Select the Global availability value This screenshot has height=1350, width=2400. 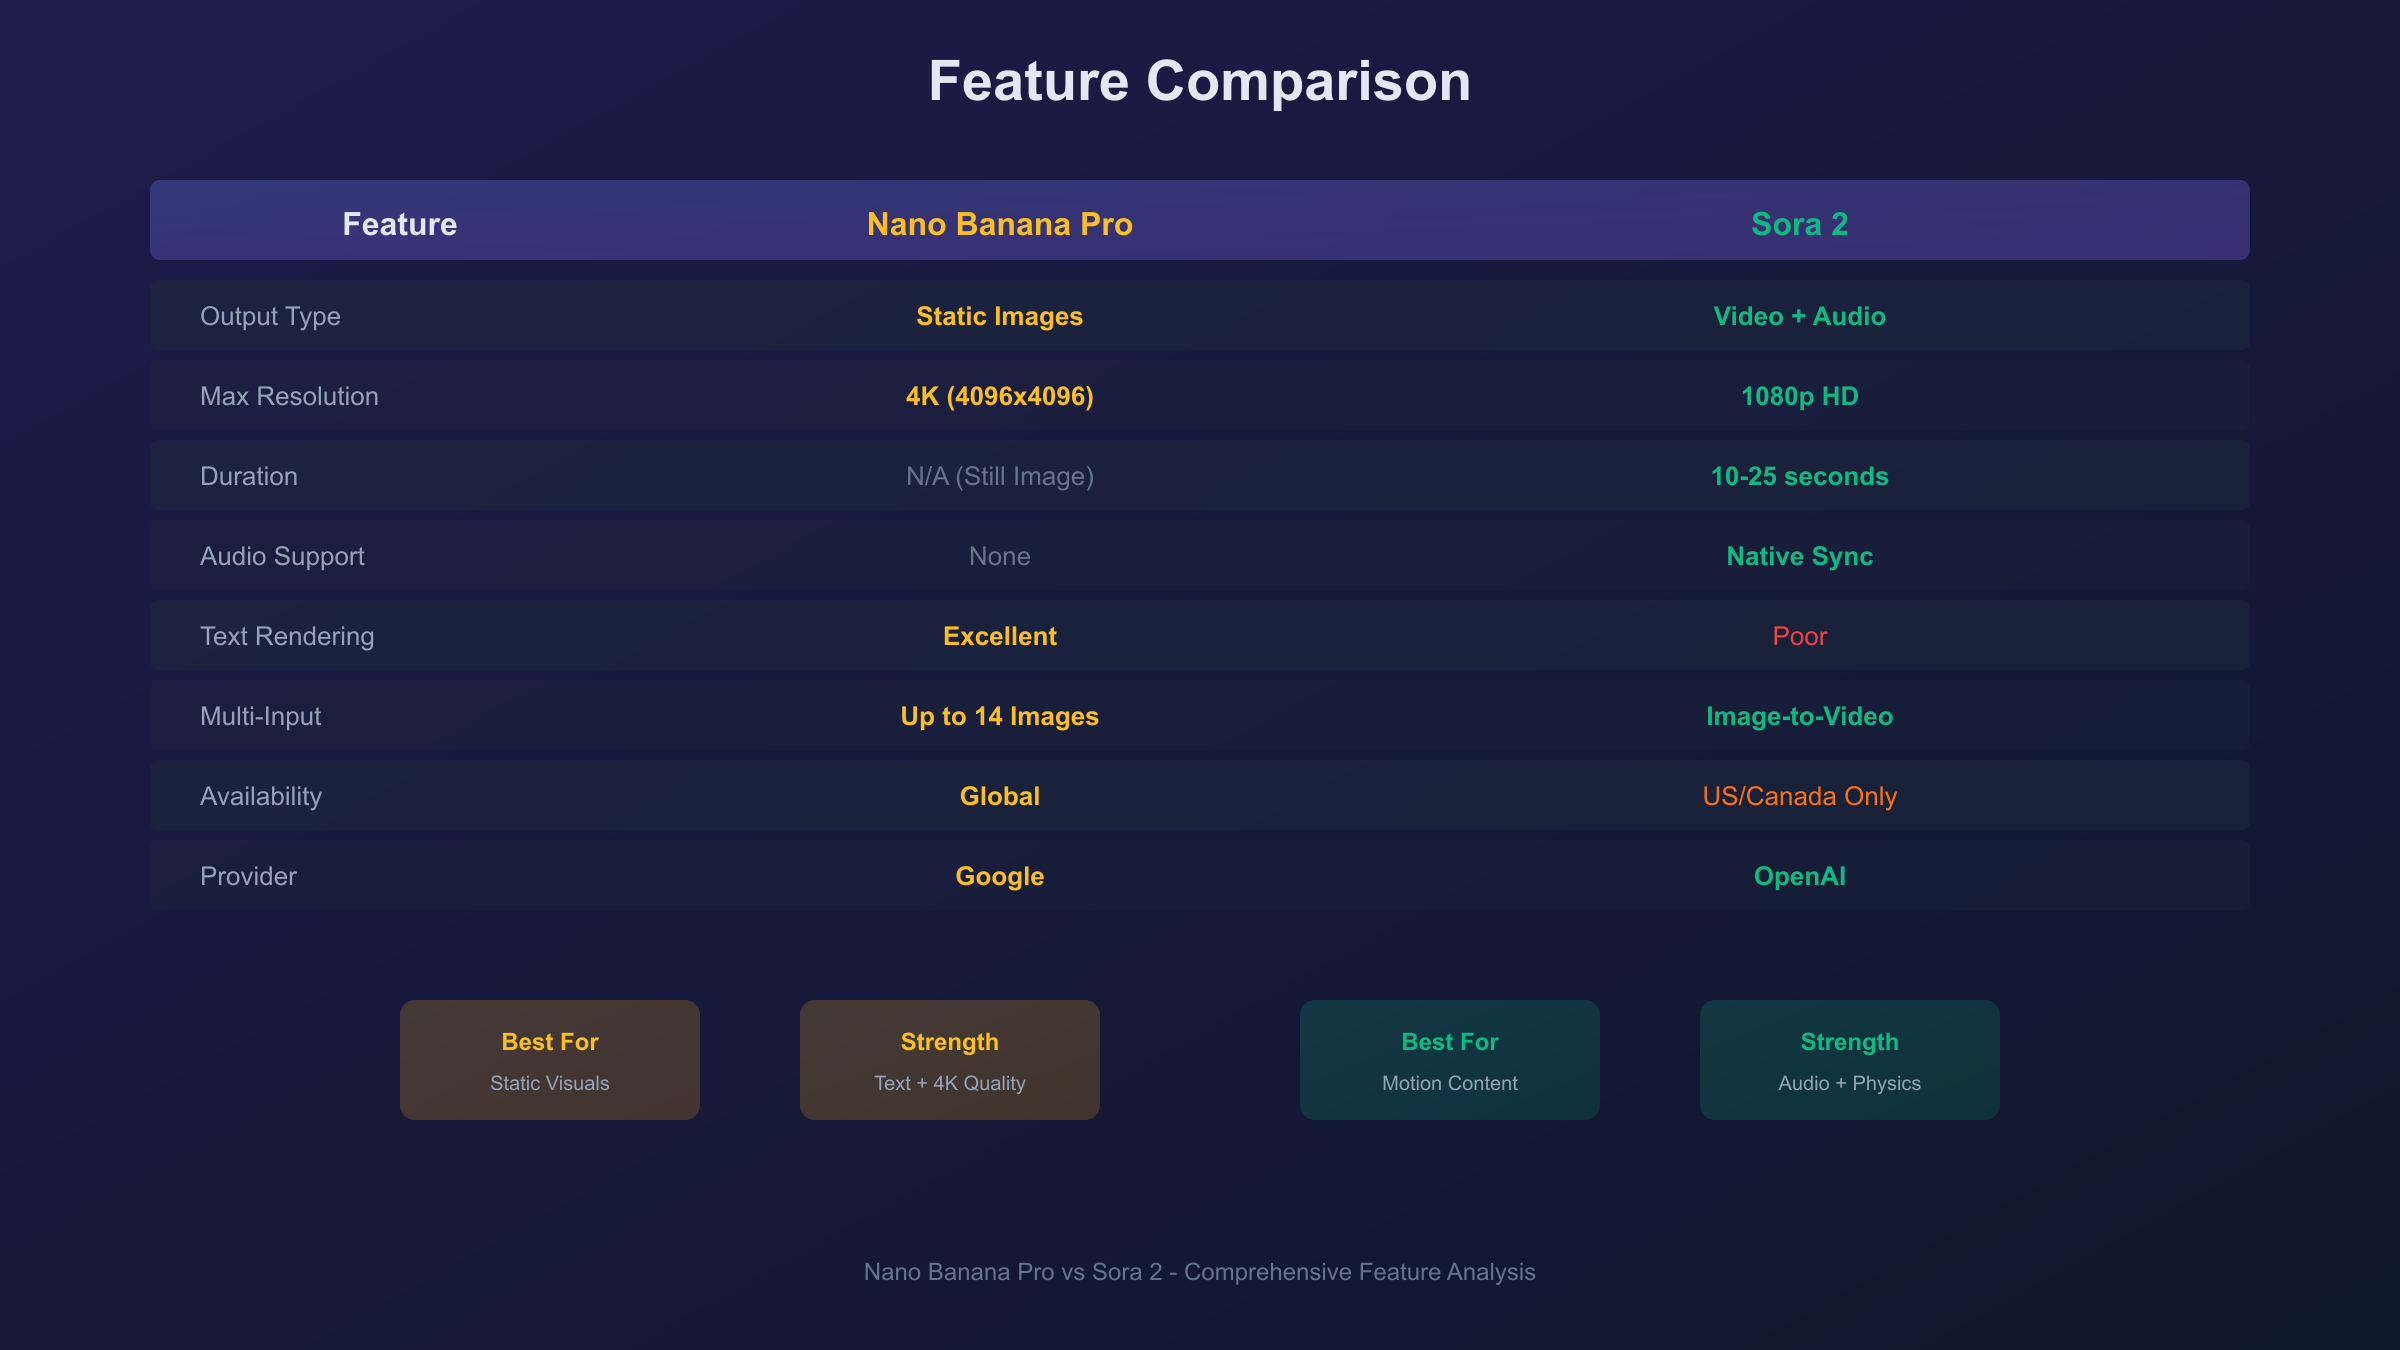click(x=999, y=795)
